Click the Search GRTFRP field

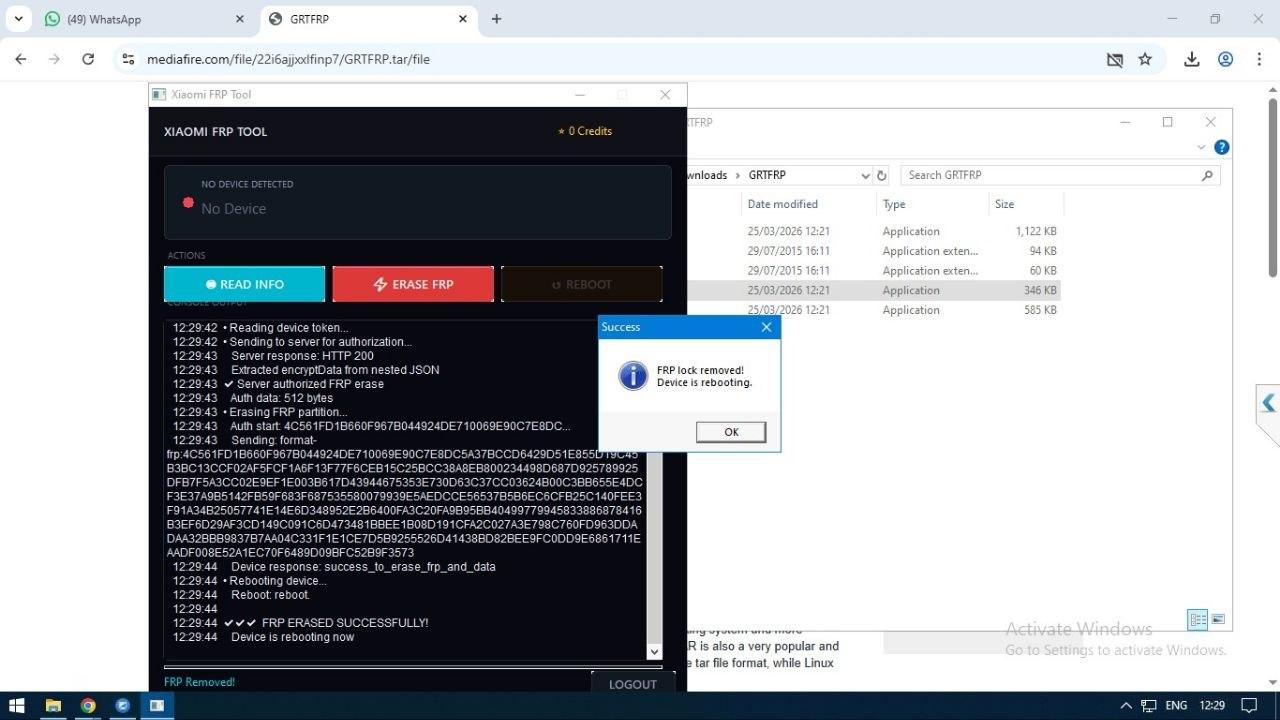[1050, 175]
